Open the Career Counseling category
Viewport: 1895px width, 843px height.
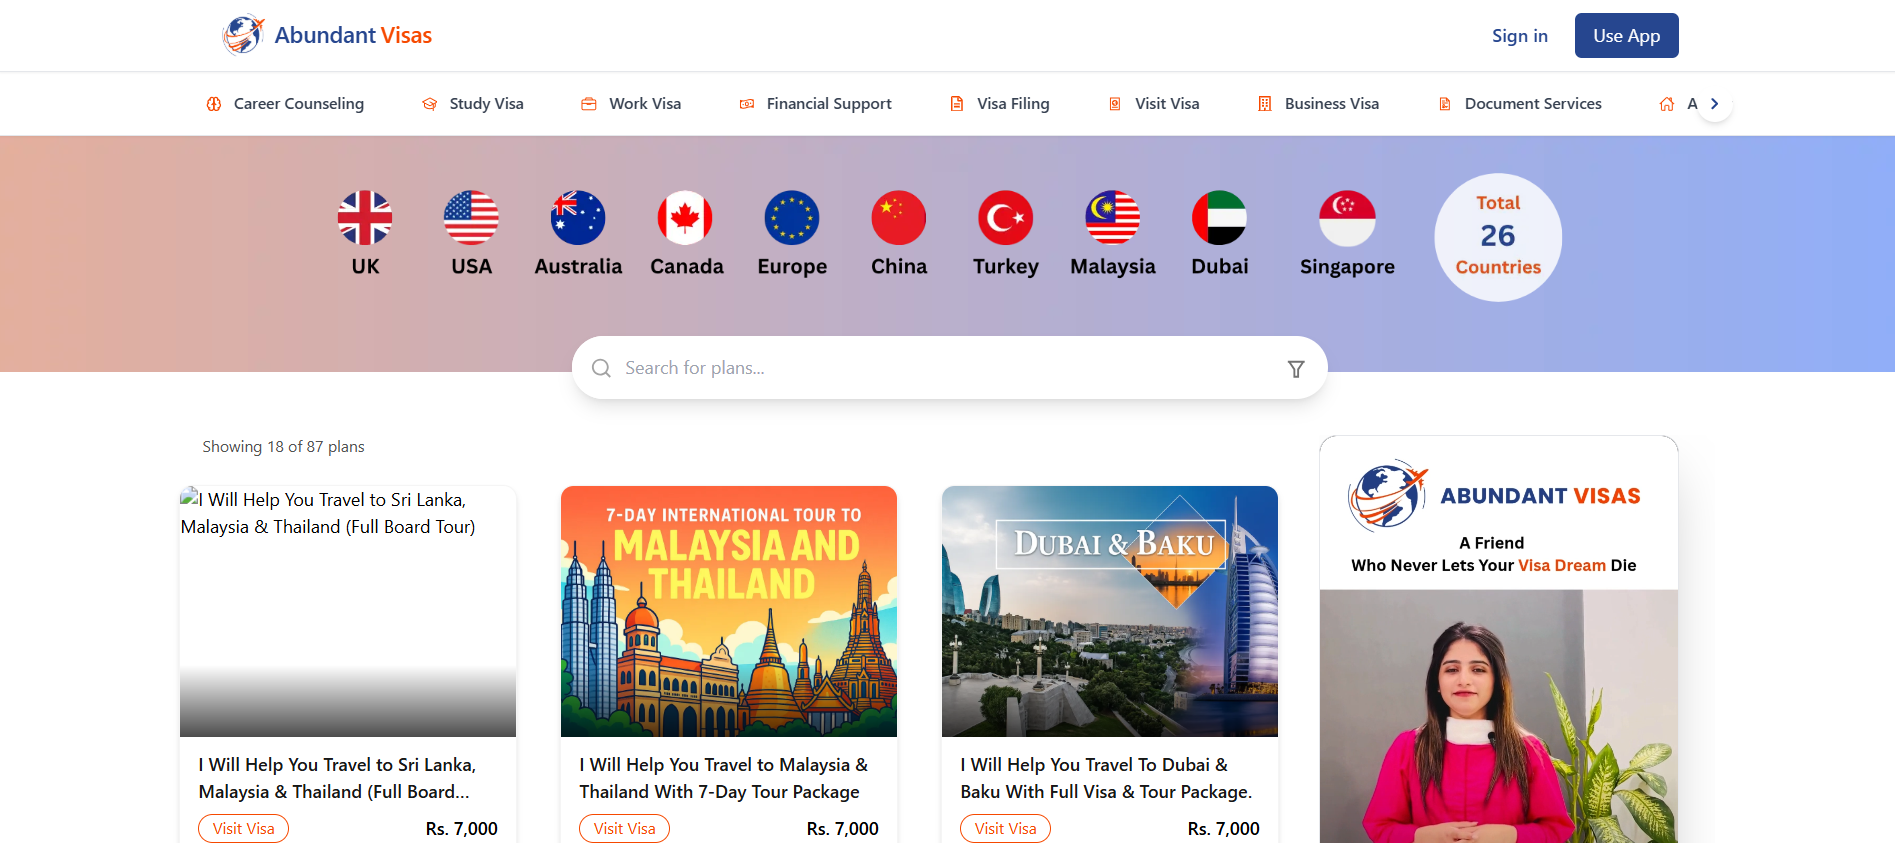coord(285,104)
